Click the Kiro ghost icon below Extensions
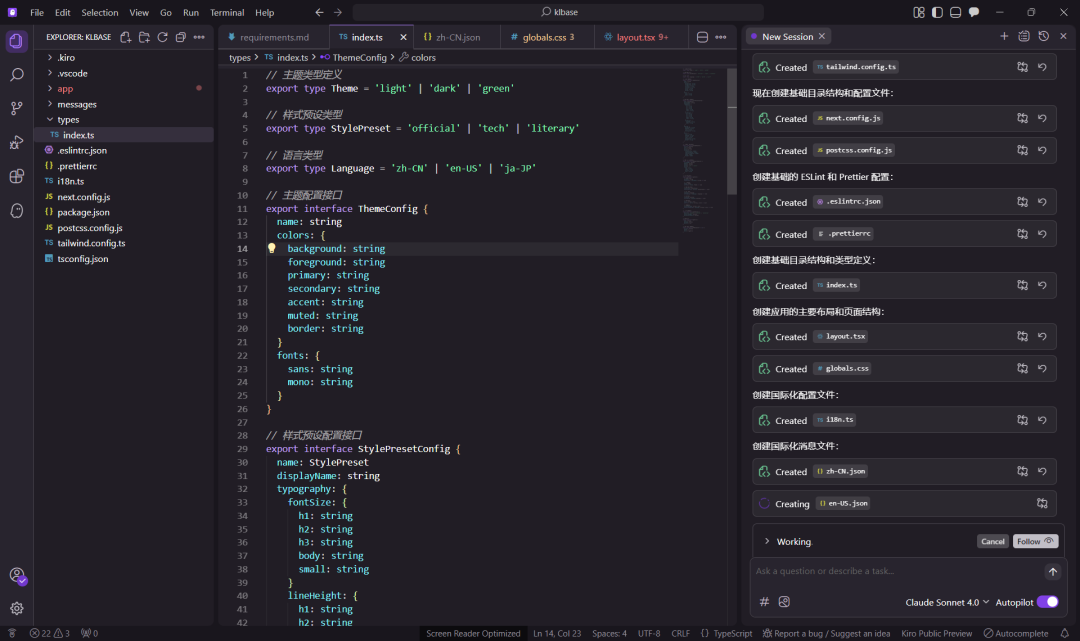Screen dimensions: 1080x641 pyautogui.click(x=17, y=210)
